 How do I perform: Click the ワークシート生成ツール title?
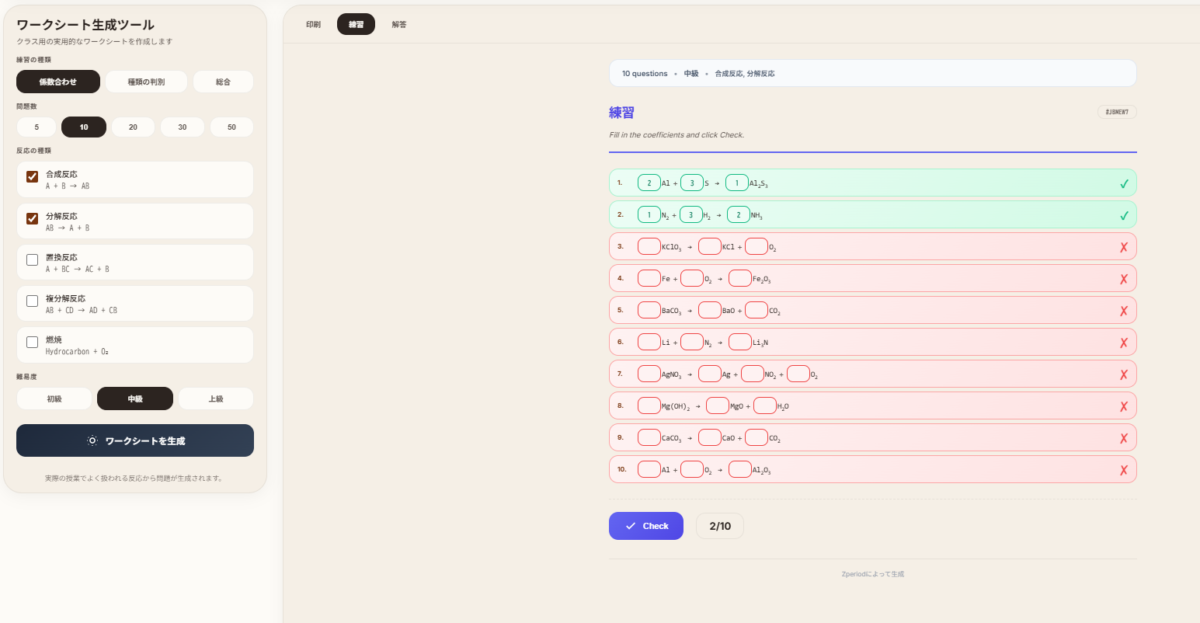tap(85, 25)
